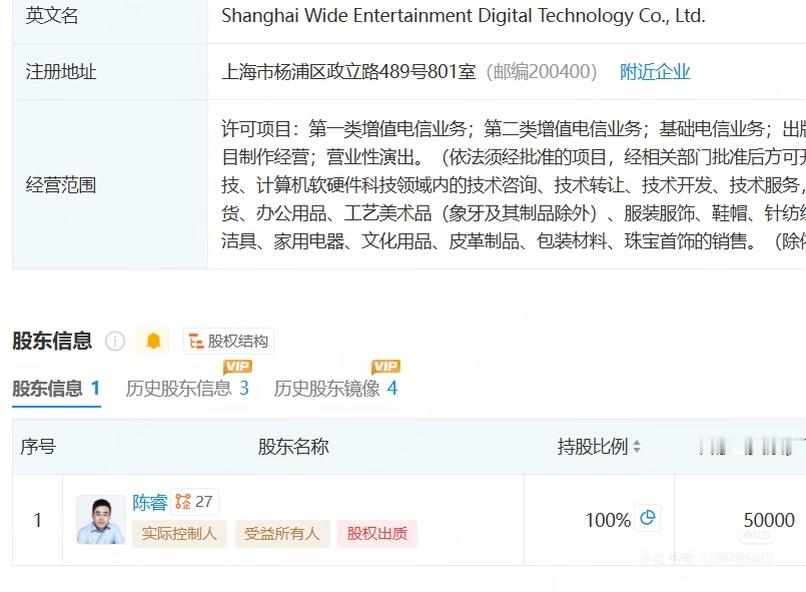Click the 股东名称 column header
Image resolution: width=806 pixels, height=592 pixels.
tap(293, 447)
